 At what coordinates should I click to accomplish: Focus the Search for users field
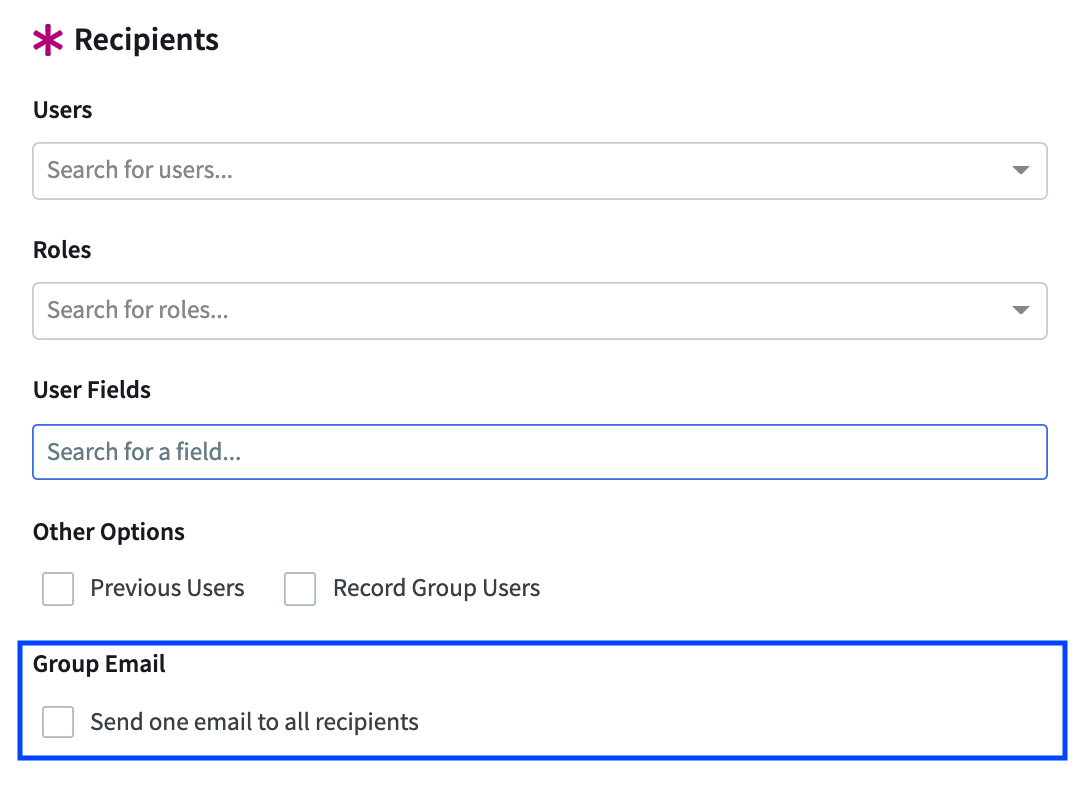pyautogui.click(x=540, y=171)
